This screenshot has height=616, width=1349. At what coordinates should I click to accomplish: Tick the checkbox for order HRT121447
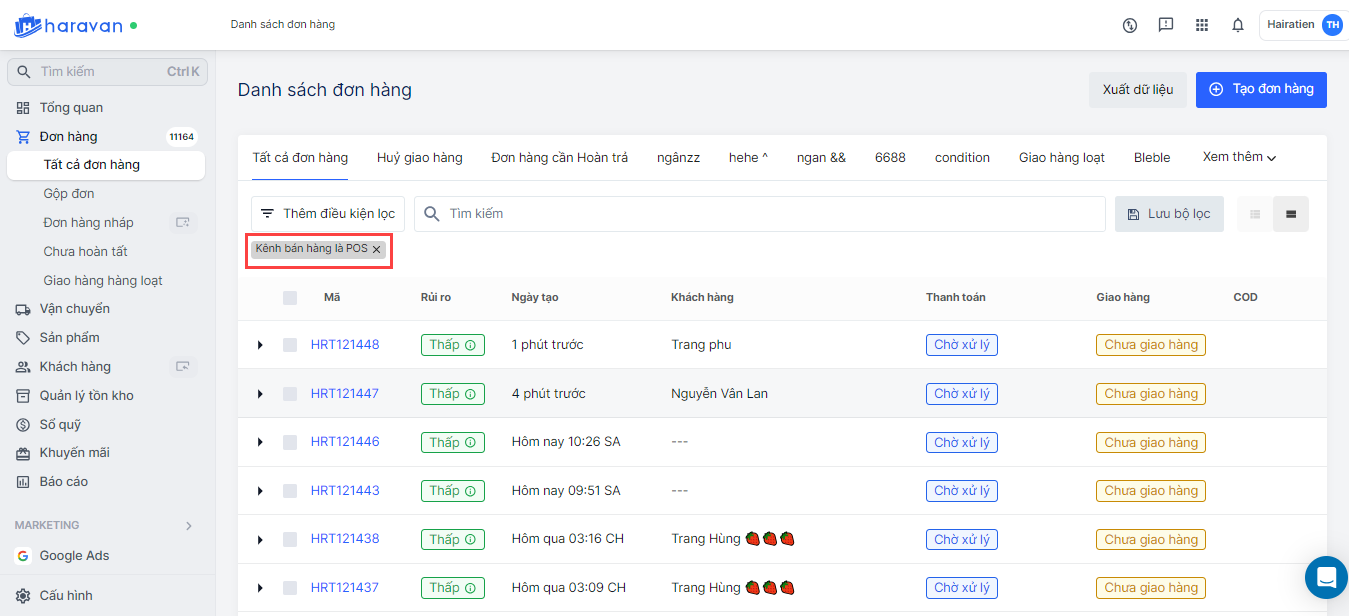pyautogui.click(x=290, y=394)
